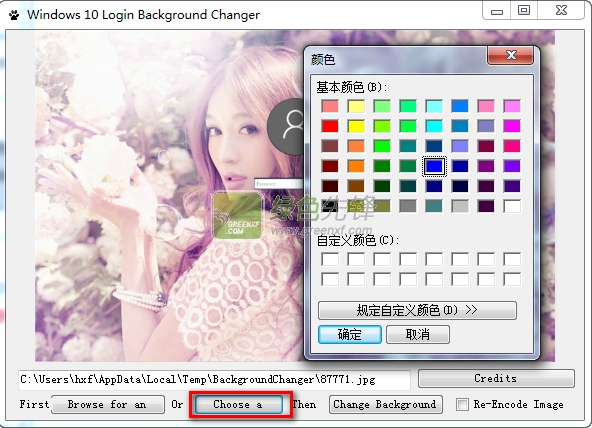Pick the light cyan swatch in the first row
Screen dimensions: 592x428
click(x=434, y=106)
